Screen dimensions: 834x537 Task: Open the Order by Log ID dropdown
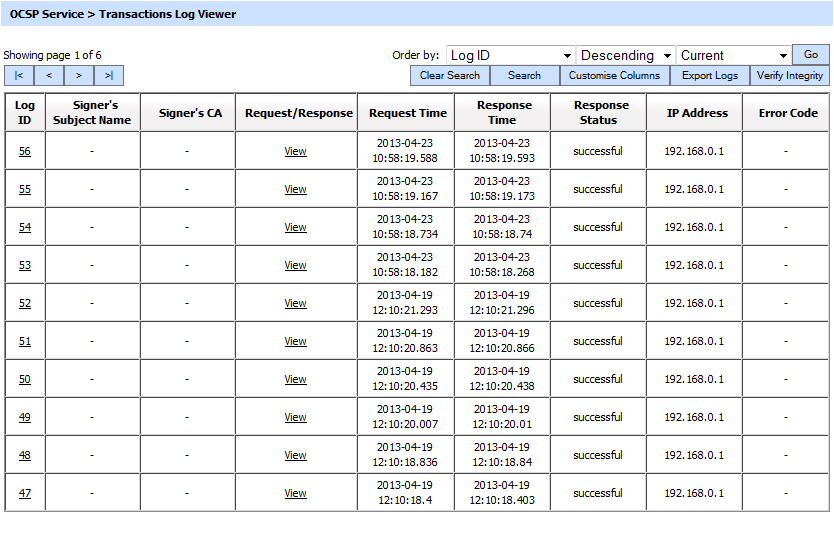(x=510, y=56)
